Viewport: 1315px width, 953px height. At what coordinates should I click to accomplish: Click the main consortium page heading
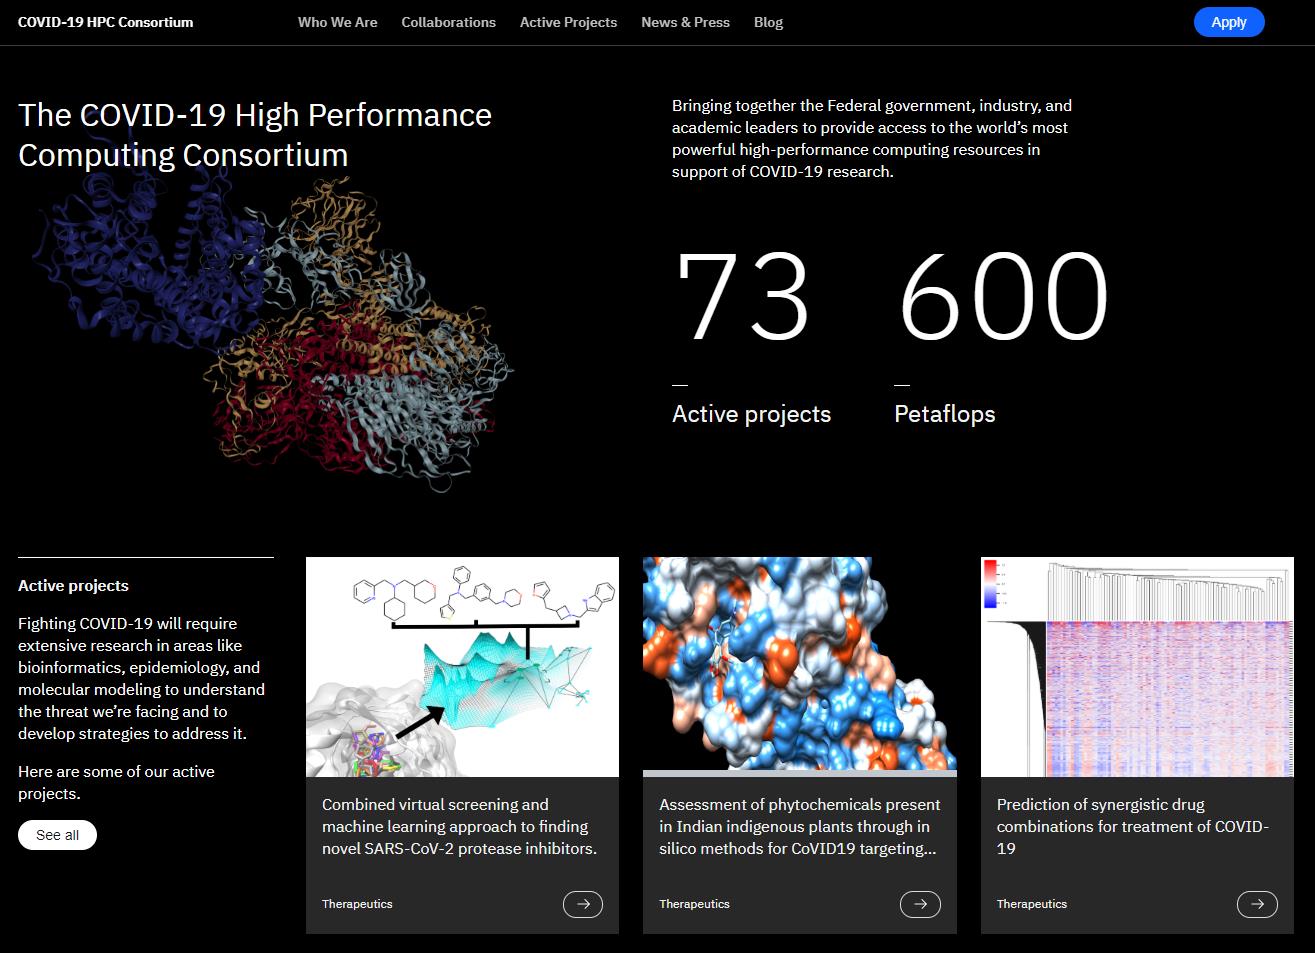point(255,135)
